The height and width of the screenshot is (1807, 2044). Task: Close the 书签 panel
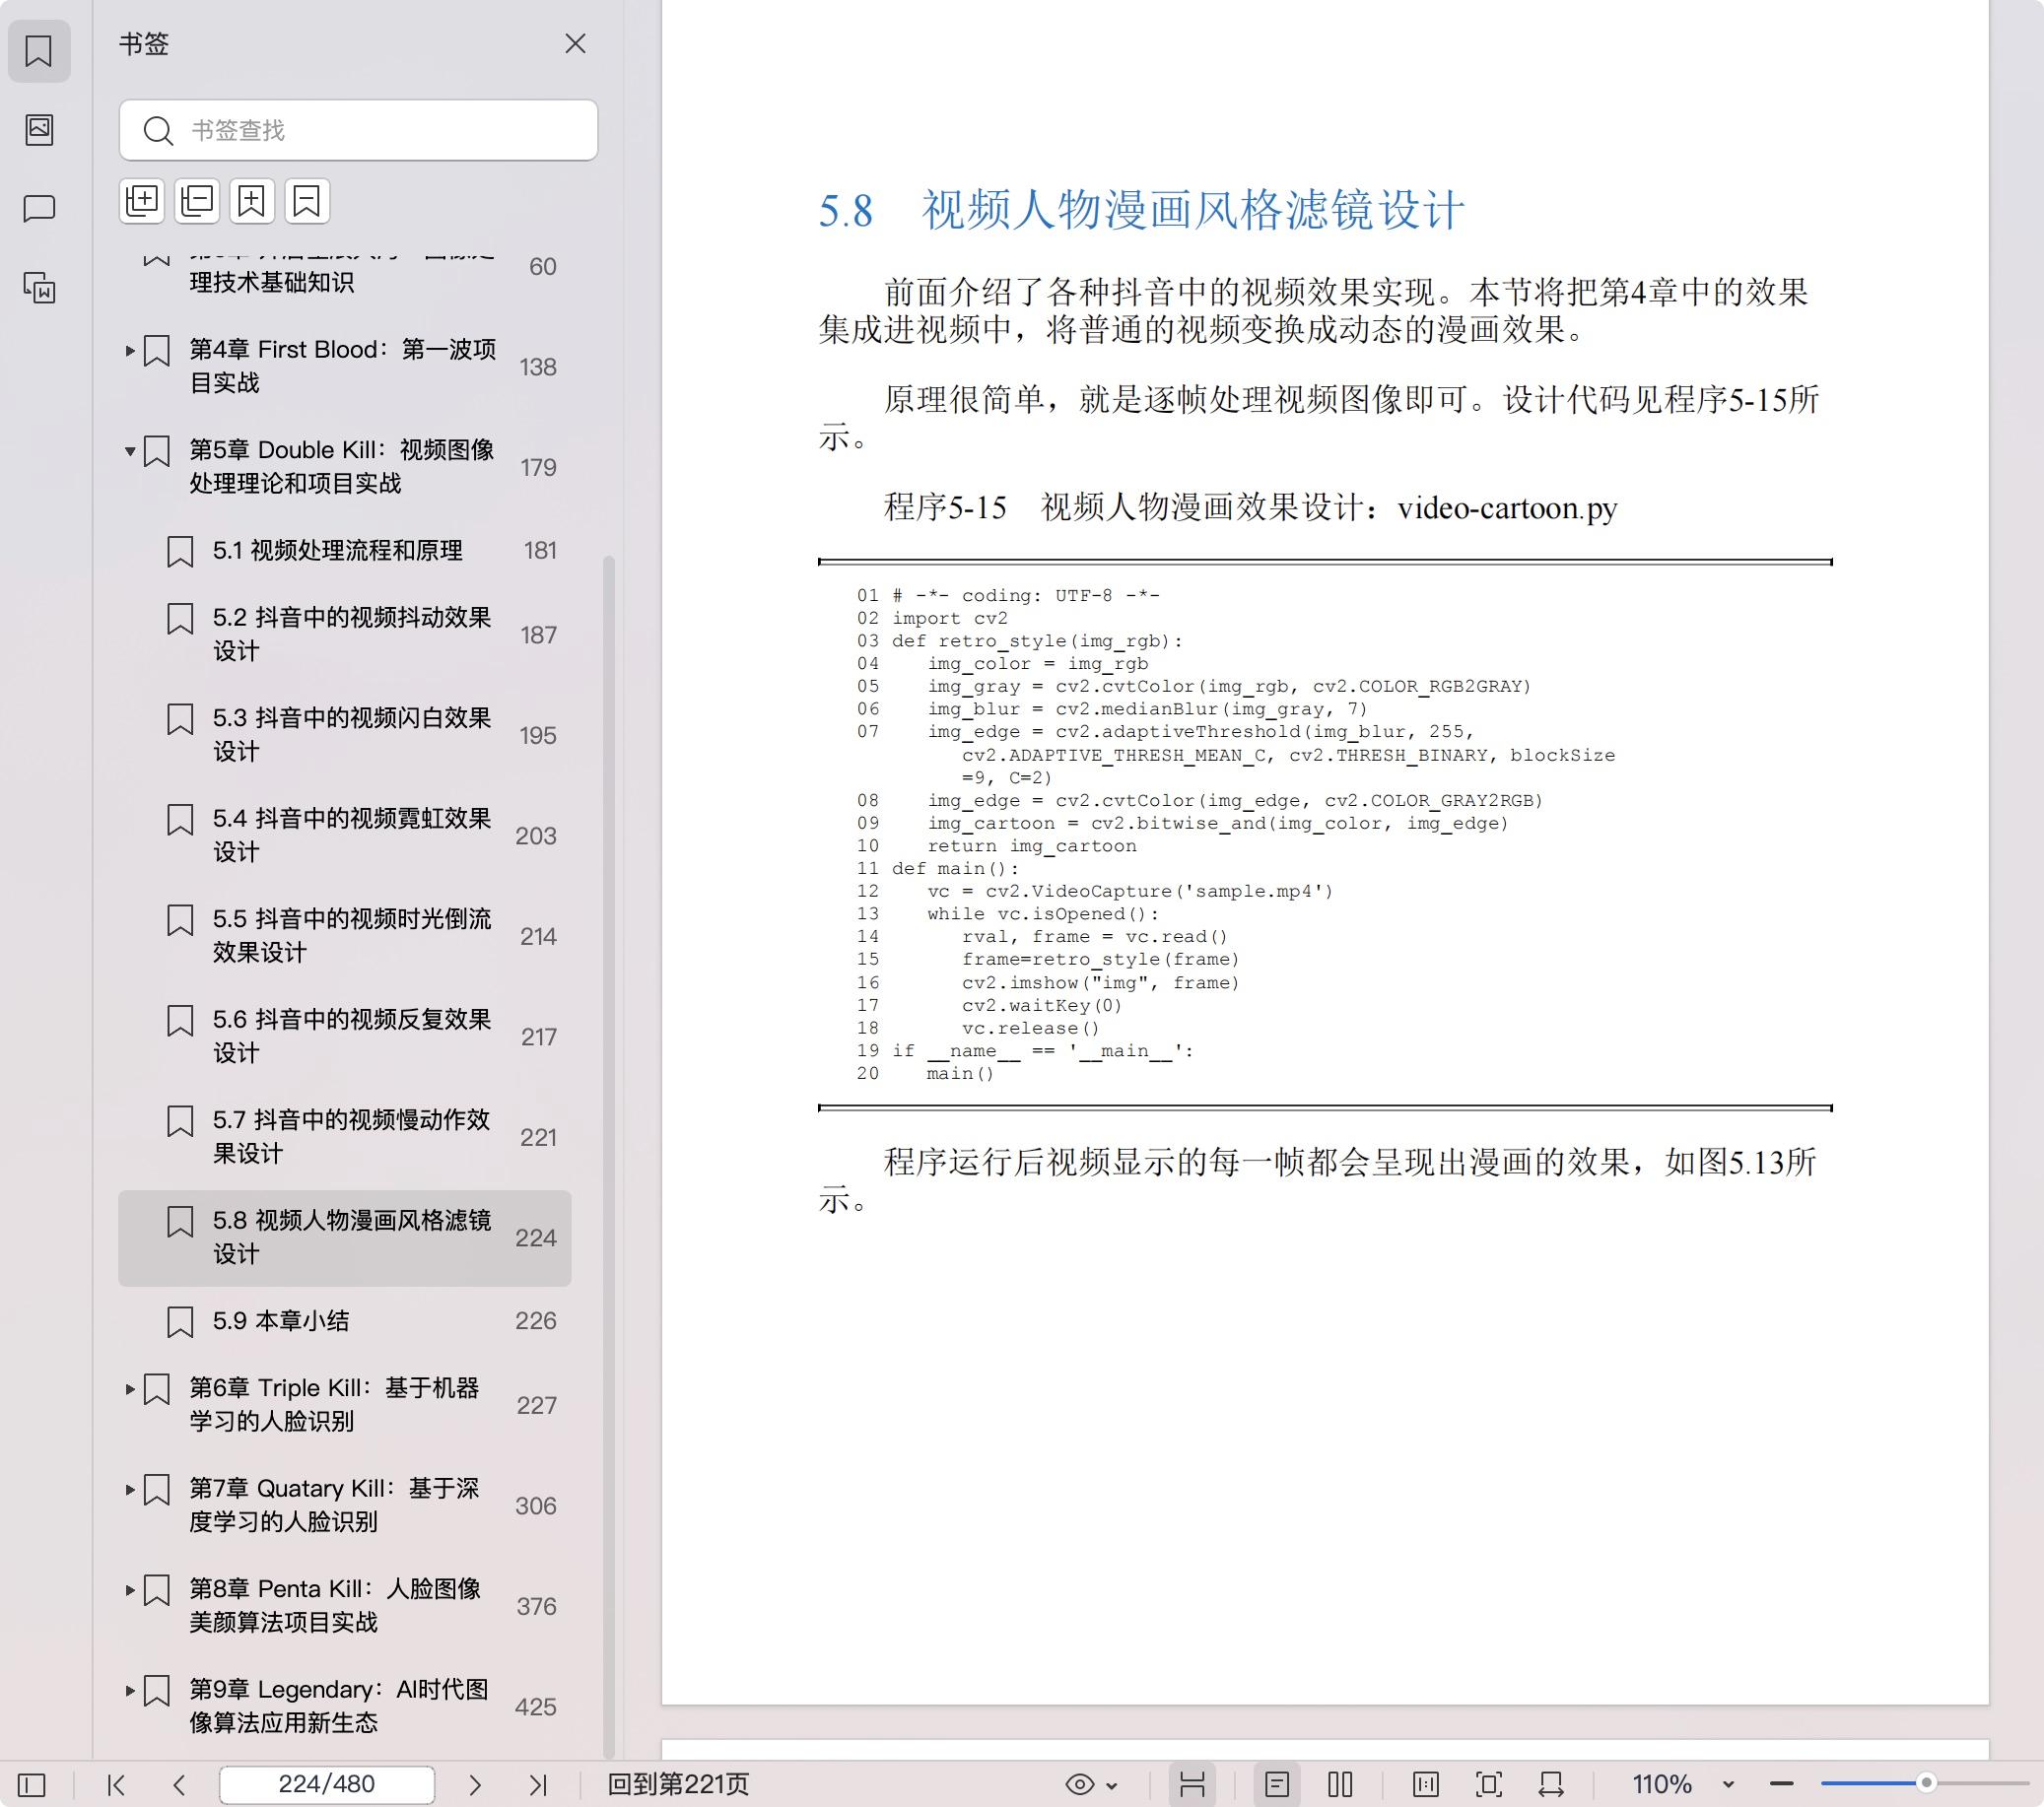point(575,44)
